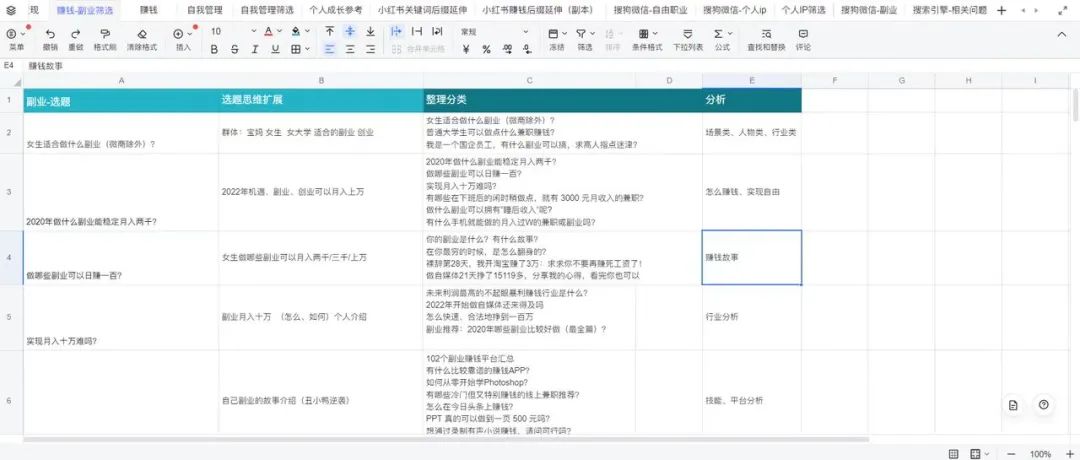This screenshot has width=1080, height=460.
Task: Set horizontal align right
Action: tap(371, 50)
